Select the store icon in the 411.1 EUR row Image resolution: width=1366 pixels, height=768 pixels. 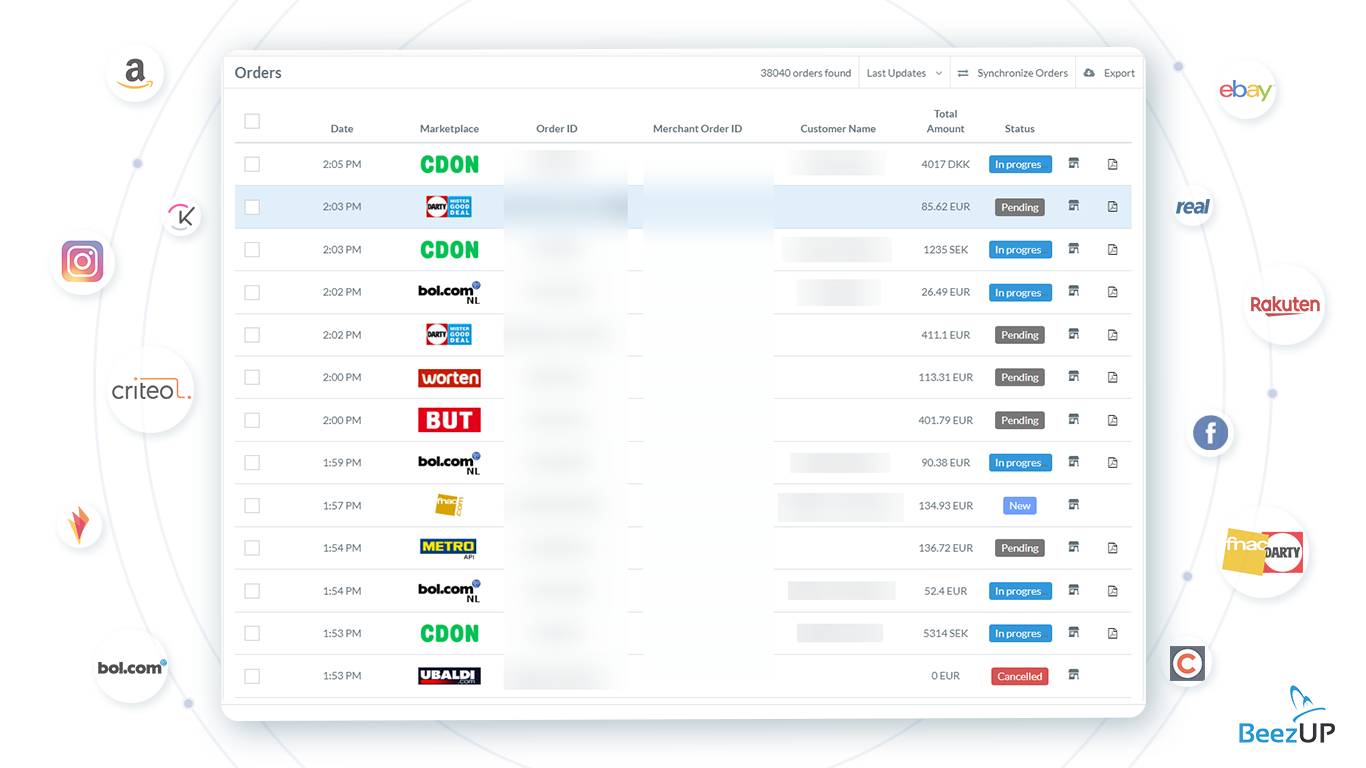[1074, 334]
